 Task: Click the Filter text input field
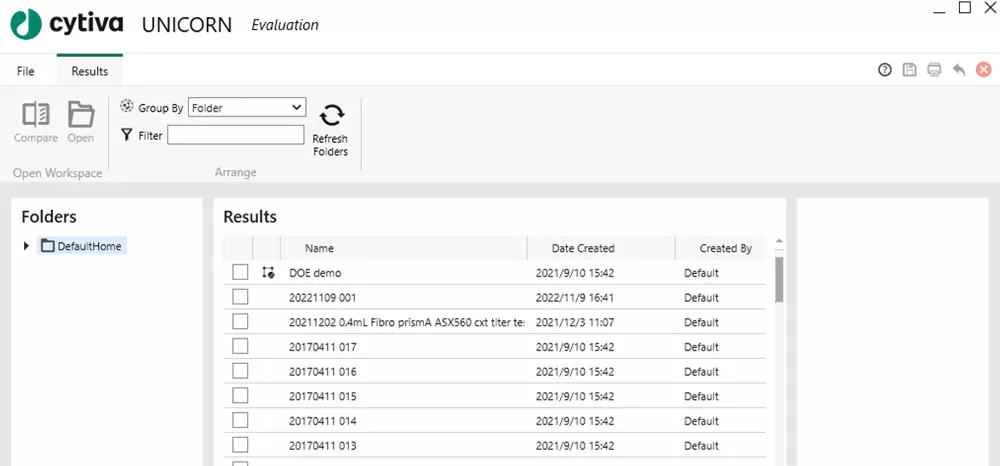point(235,135)
